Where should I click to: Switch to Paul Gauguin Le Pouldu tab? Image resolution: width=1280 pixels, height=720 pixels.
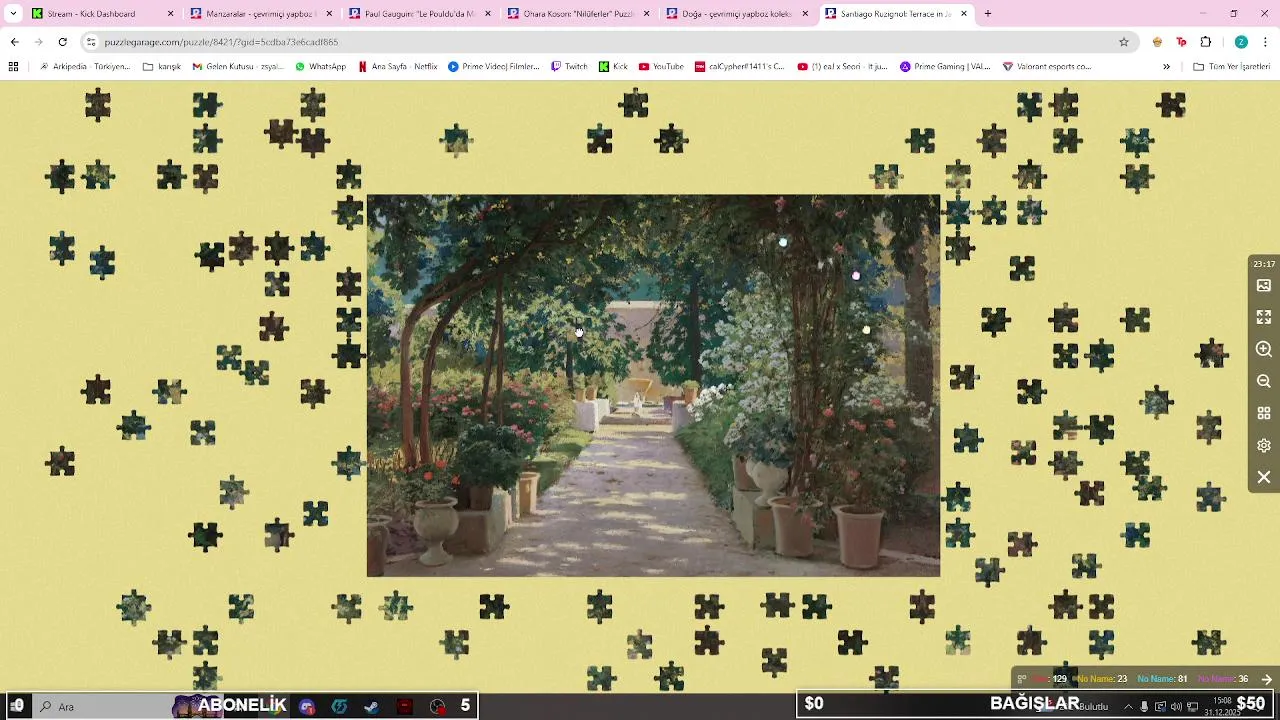418,14
